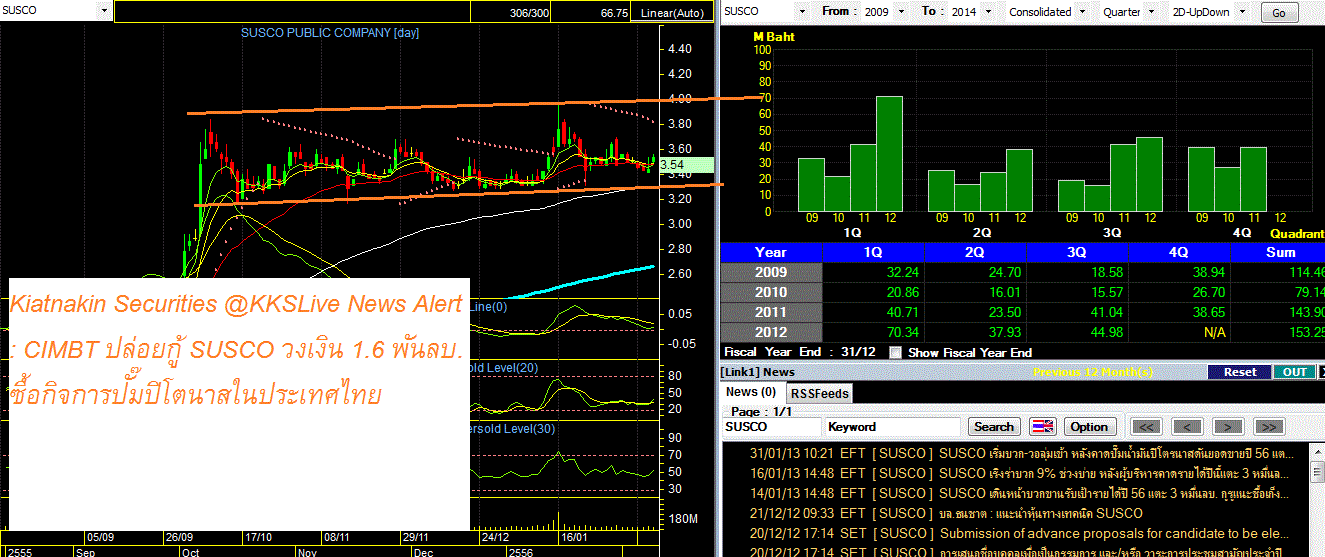This screenshot has width=1325, height=557.
Task: Click the Go button
Action: 1279,13
